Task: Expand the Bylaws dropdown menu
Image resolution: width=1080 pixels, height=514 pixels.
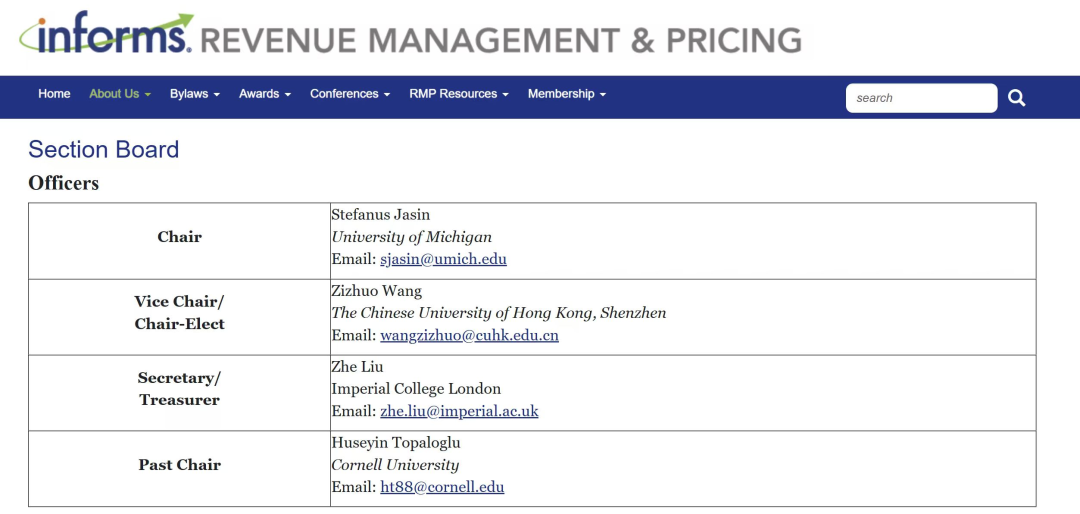Action: 194,94
